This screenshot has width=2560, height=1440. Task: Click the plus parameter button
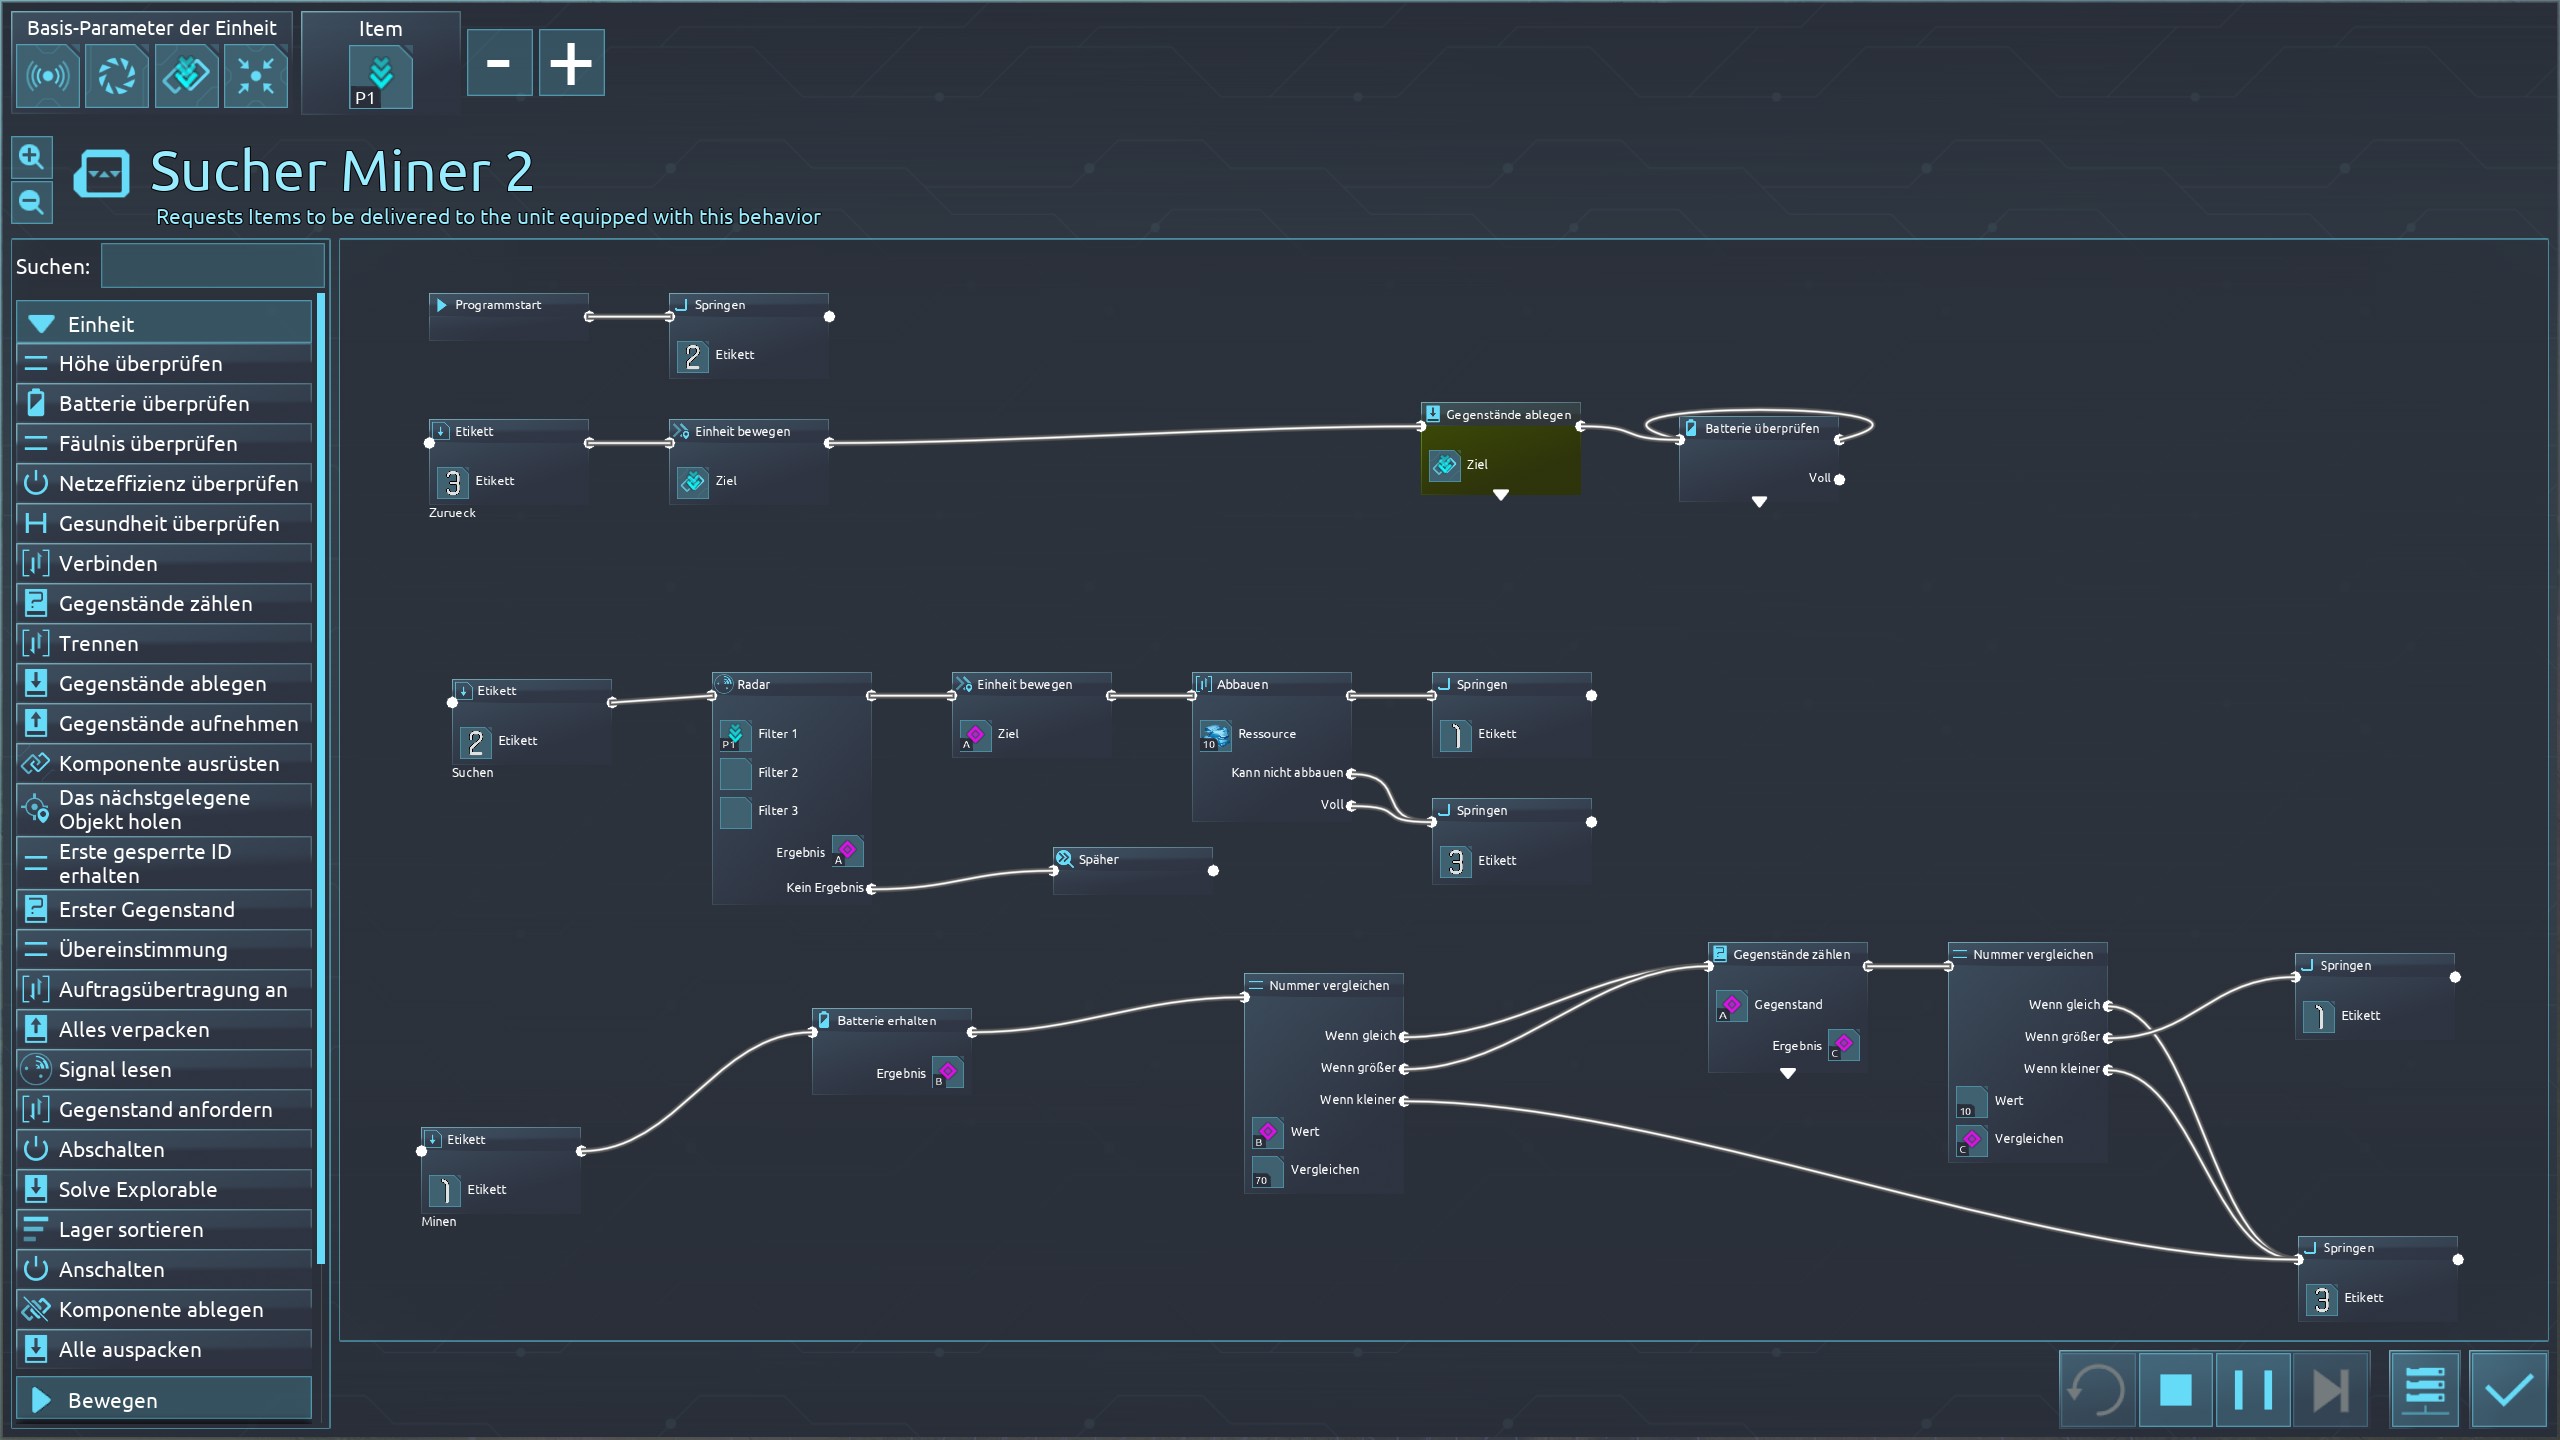(571, 63)
